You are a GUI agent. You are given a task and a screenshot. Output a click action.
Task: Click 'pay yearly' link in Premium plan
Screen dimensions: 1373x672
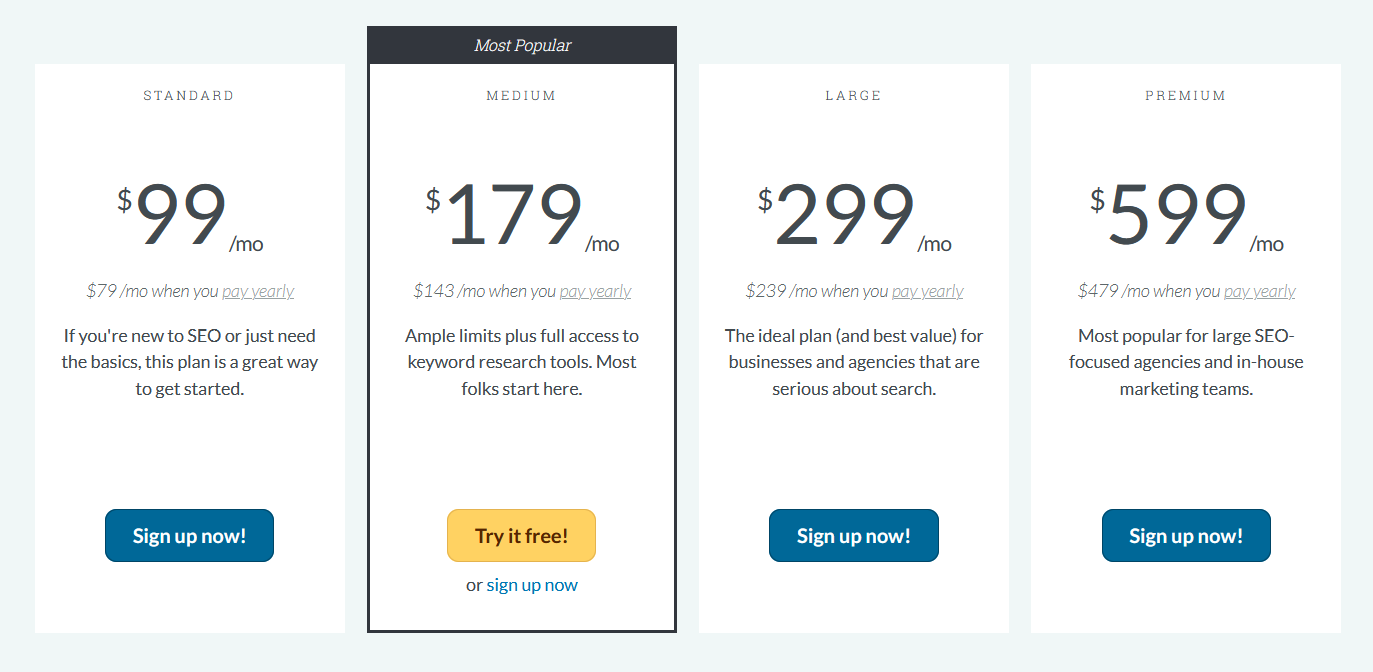(x=1259, y=291)
